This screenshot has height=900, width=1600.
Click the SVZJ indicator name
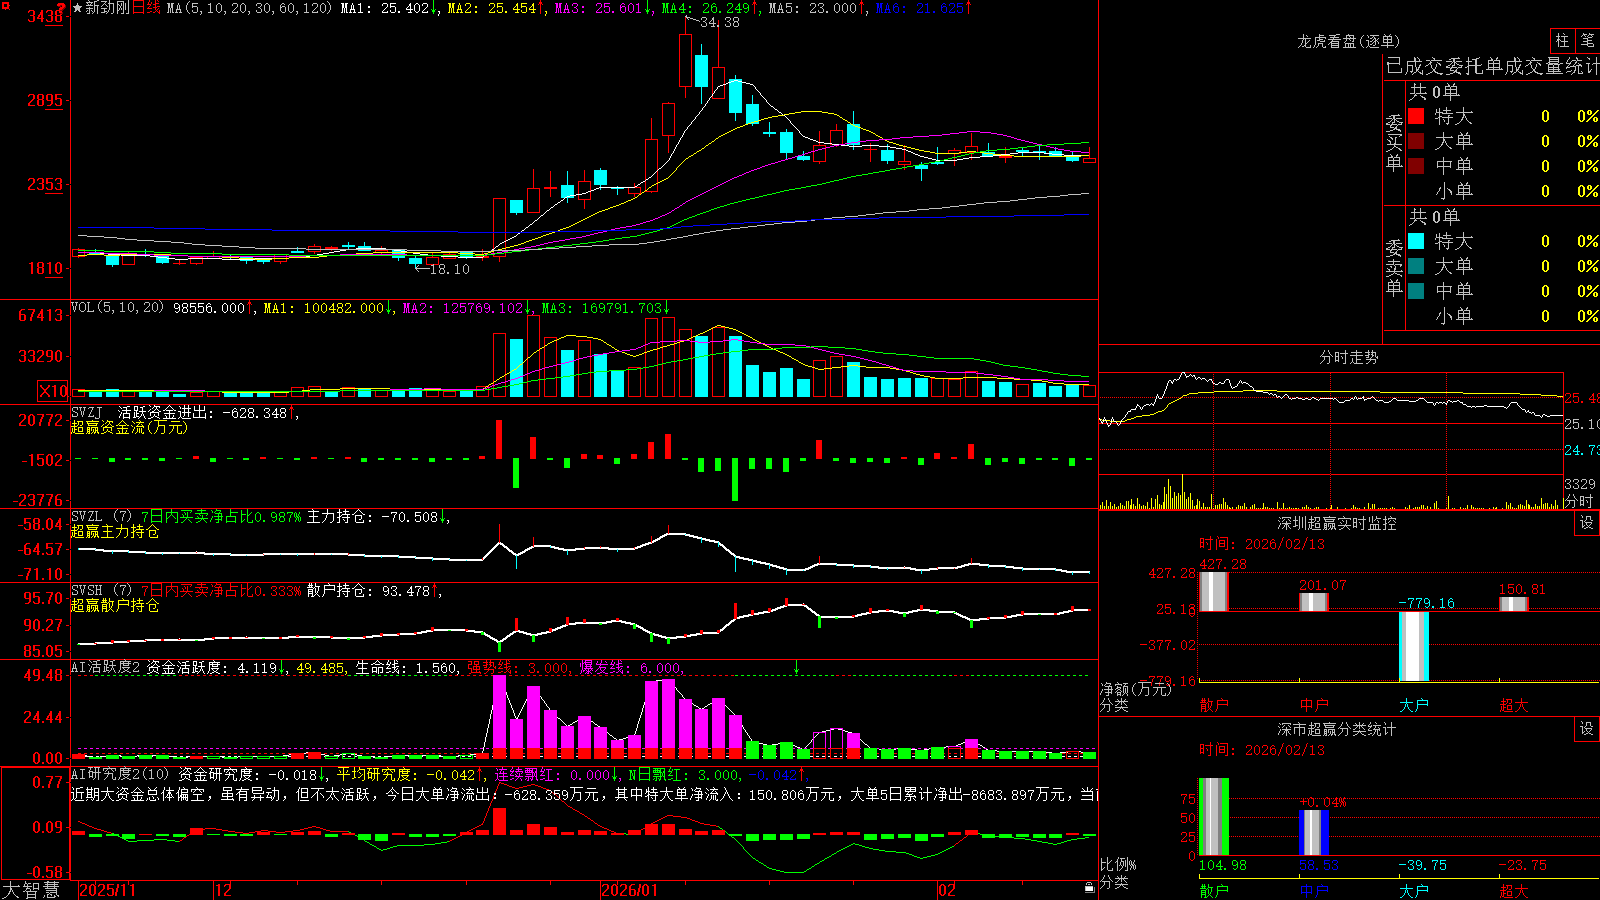pos(86,412)
